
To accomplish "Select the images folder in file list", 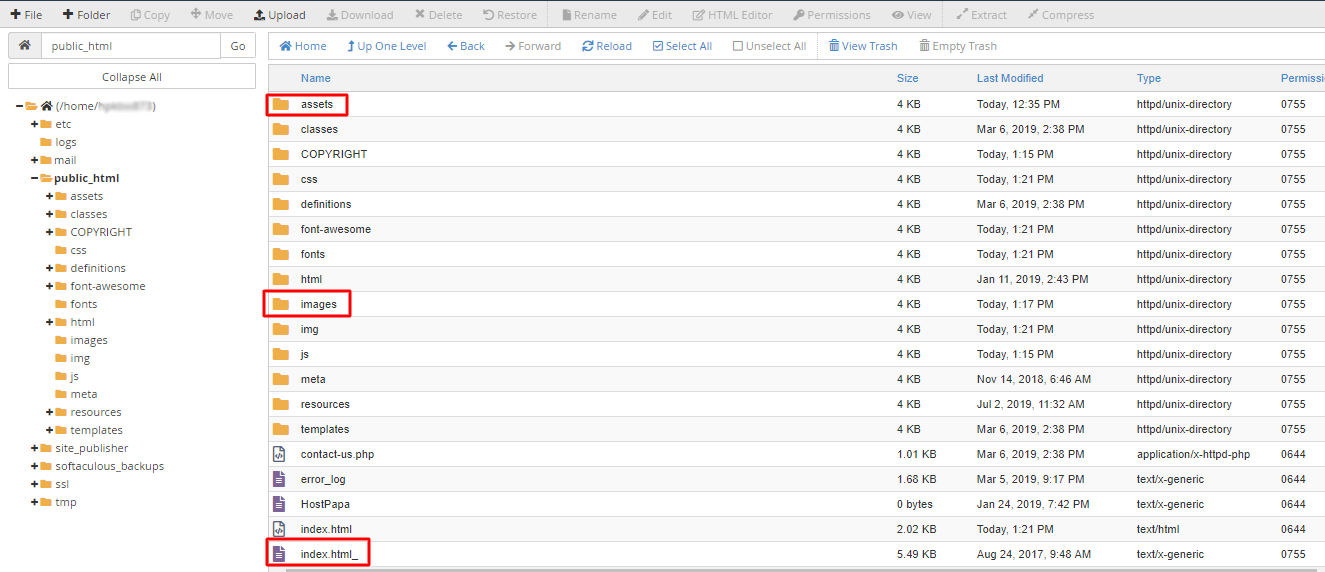I will (318, 304).
